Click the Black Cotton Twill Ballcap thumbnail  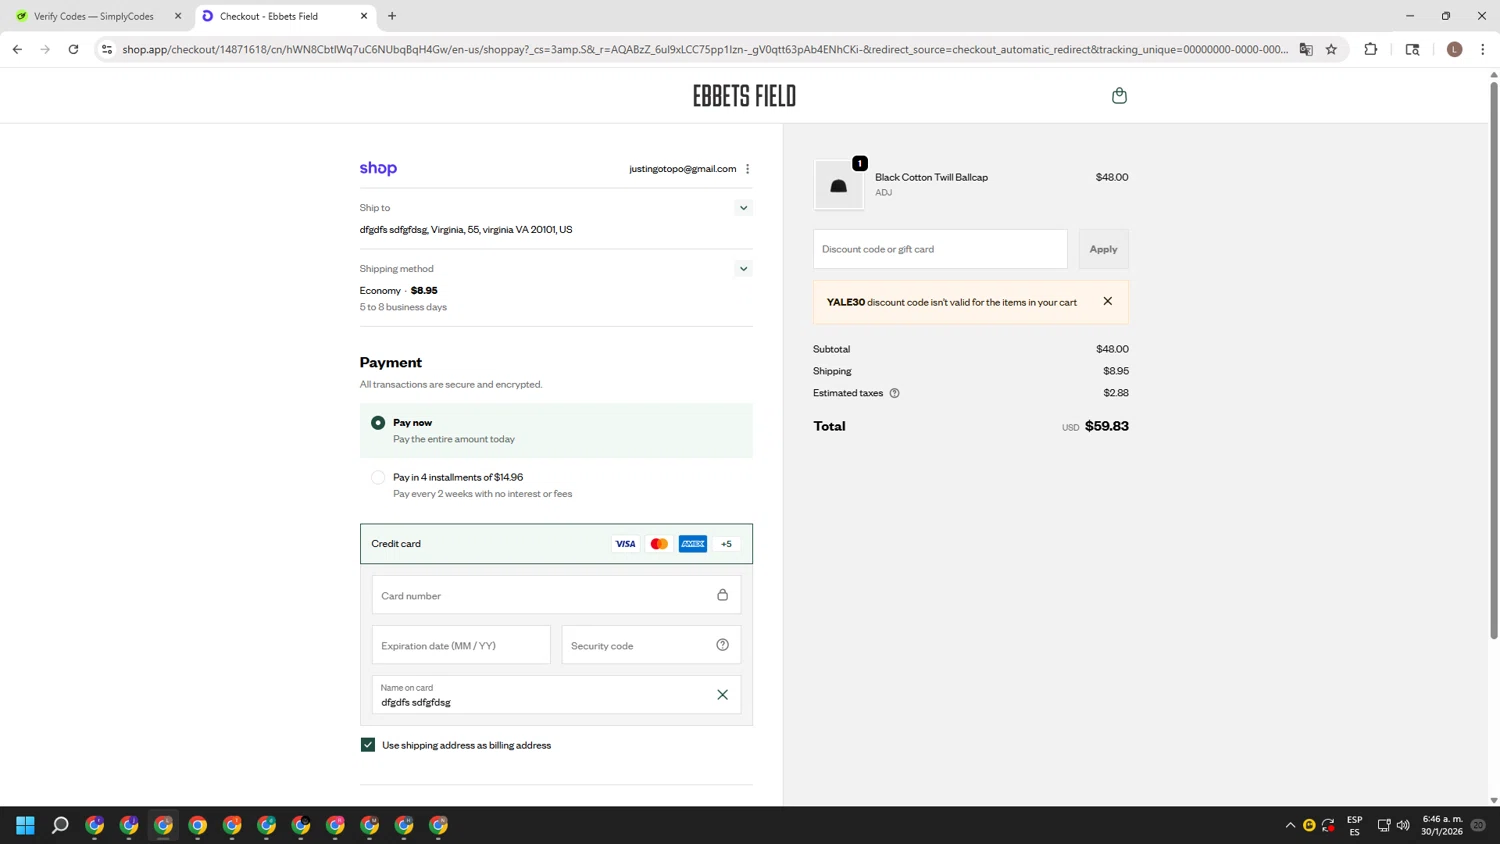838,185
